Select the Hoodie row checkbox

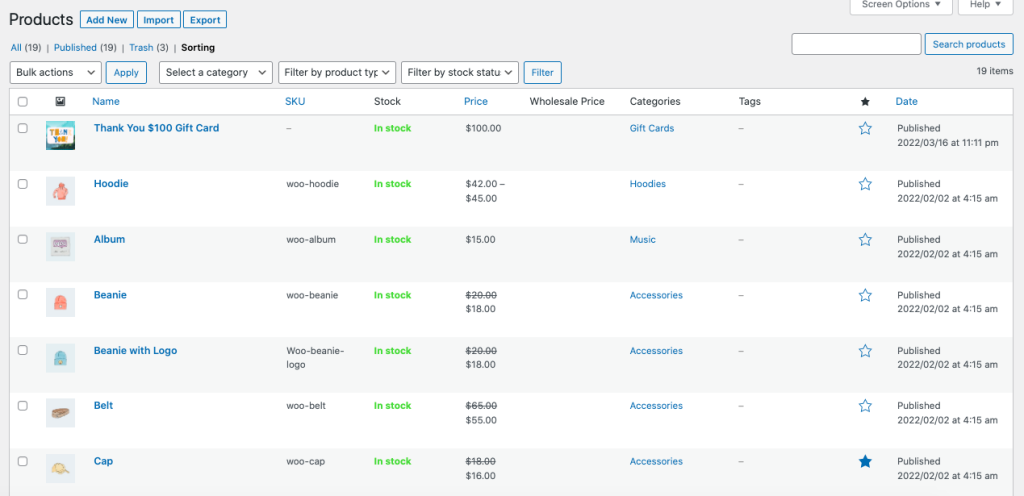pyautogui.click(x=23, y=184)
